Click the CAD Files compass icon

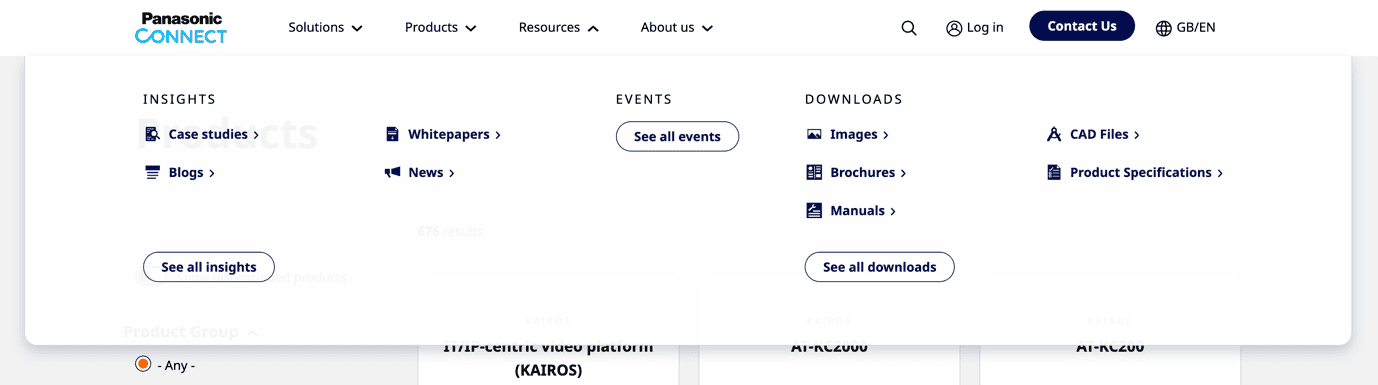pos(1053,134)
